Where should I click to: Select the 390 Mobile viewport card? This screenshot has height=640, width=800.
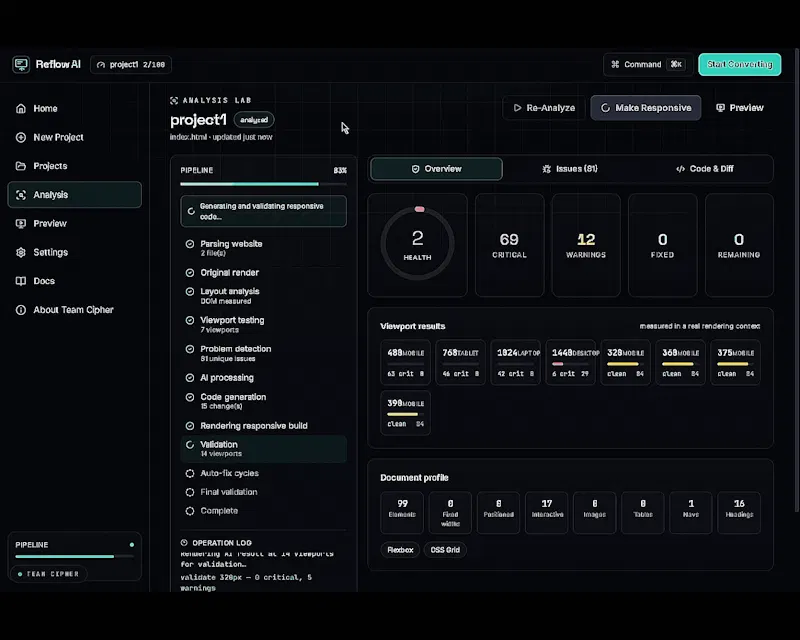tap(406, 413)
